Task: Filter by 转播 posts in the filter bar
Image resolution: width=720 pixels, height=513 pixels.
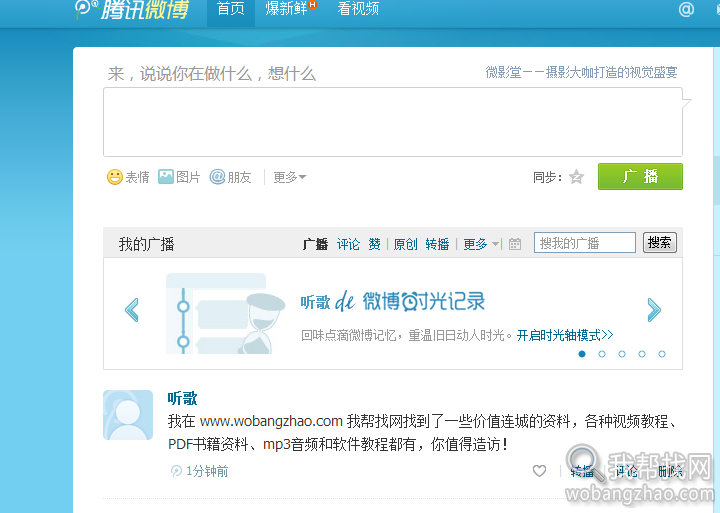Action: [437, 244]
